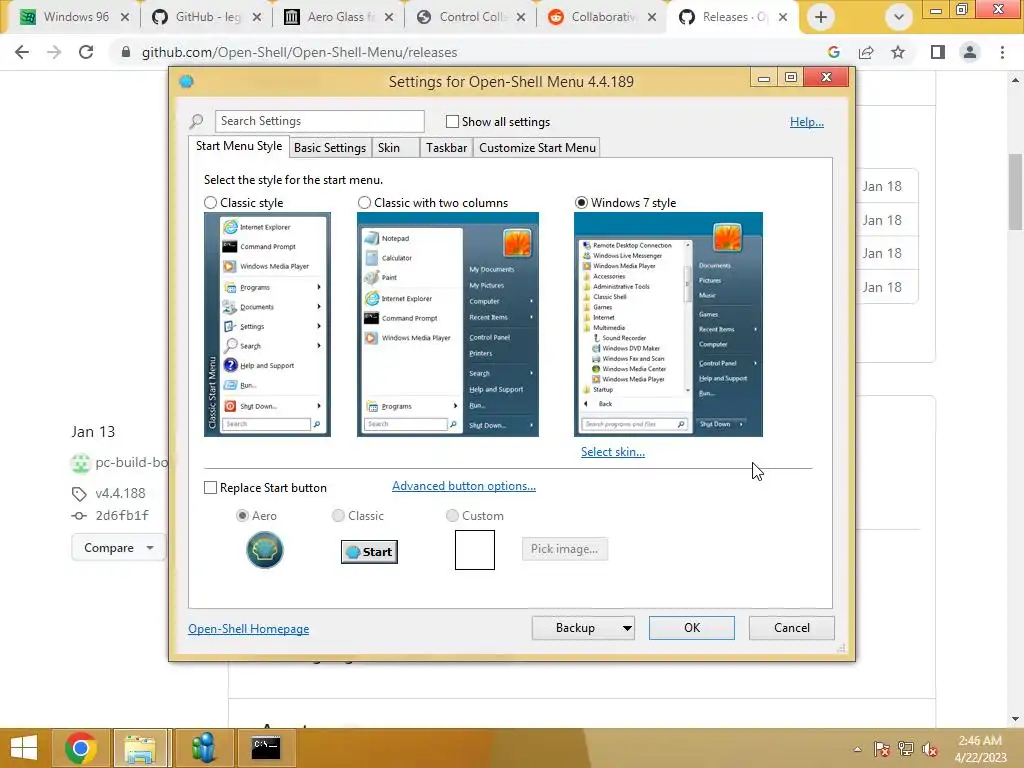Open Command Prompt from the taskbar
Screen dimensions: 1024x768
pyautogui.click(x=266, y=748)
